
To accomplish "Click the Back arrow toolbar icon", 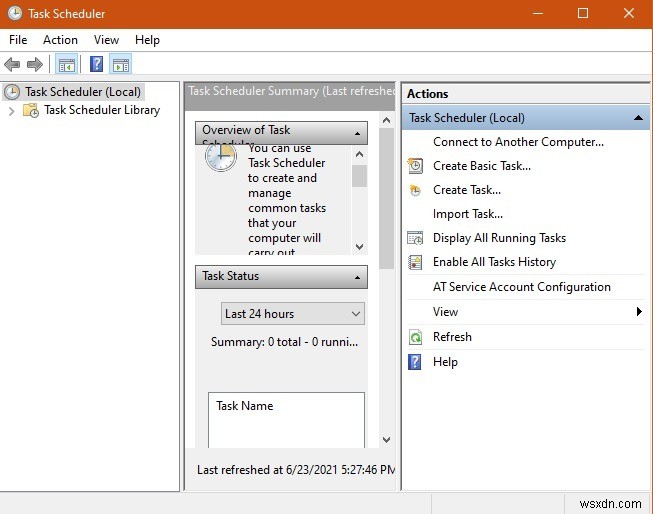I will click(x=12, y=65).
